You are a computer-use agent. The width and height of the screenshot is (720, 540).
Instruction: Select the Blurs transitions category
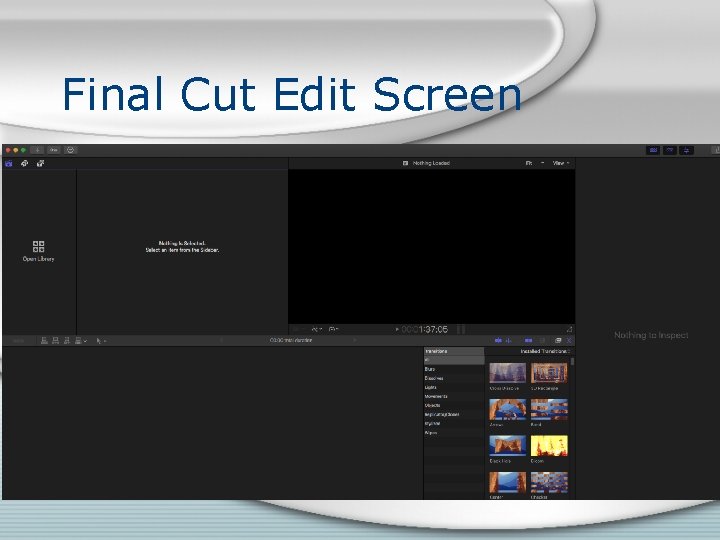click(454, 369)
